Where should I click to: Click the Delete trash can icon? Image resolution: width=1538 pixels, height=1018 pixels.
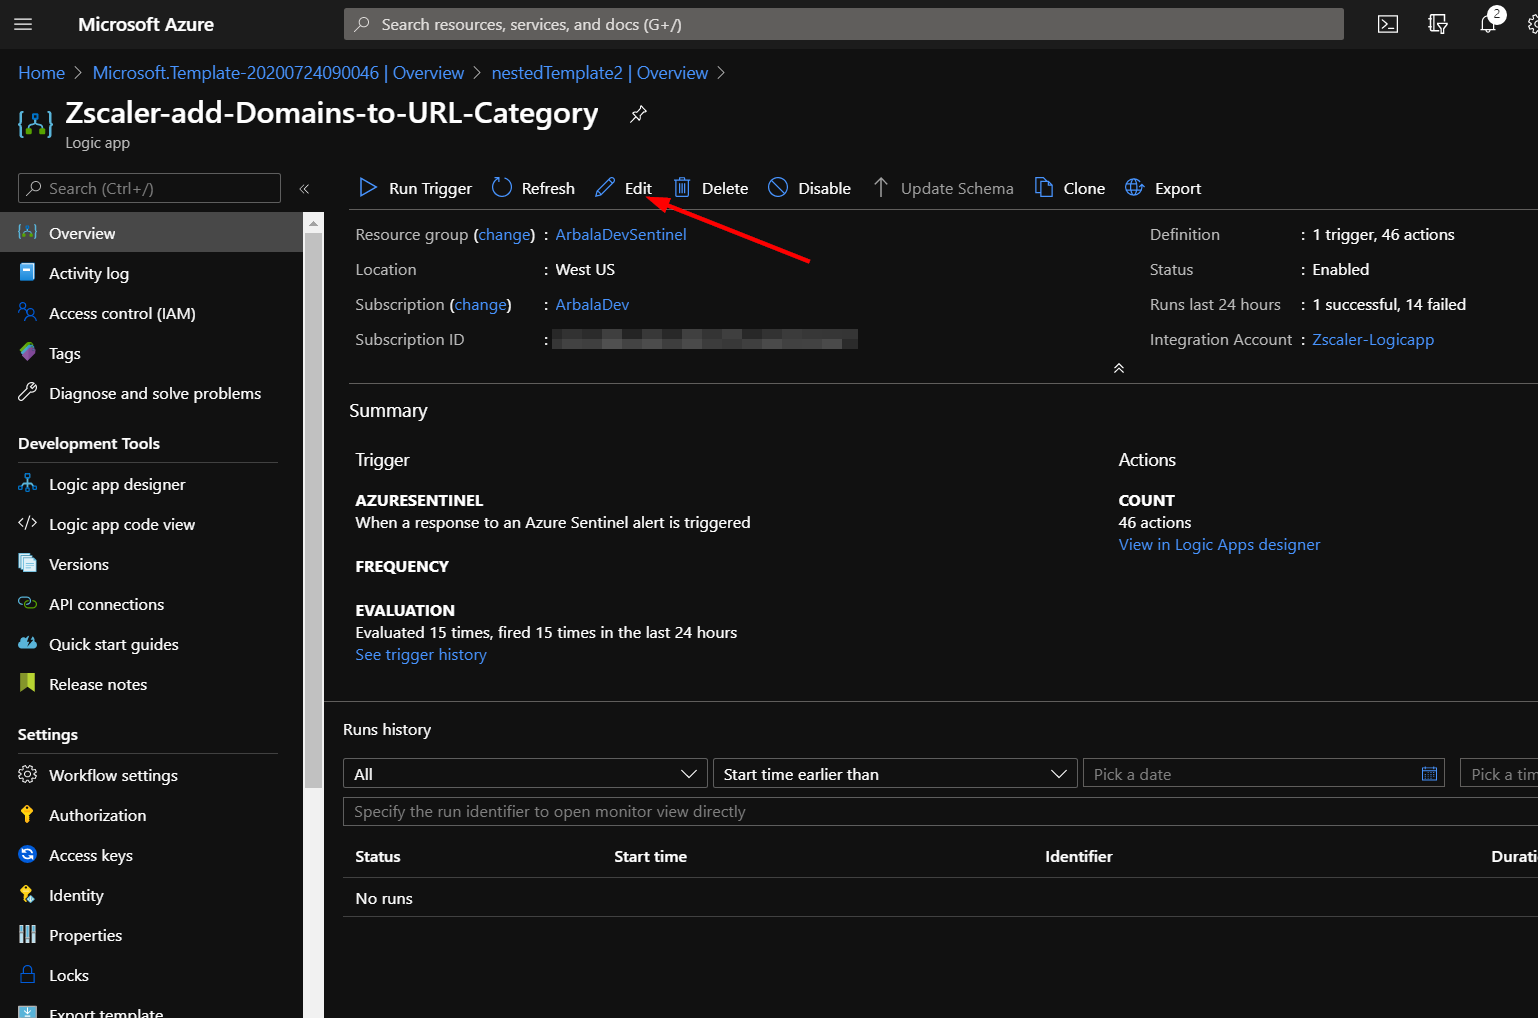point(682,187)
